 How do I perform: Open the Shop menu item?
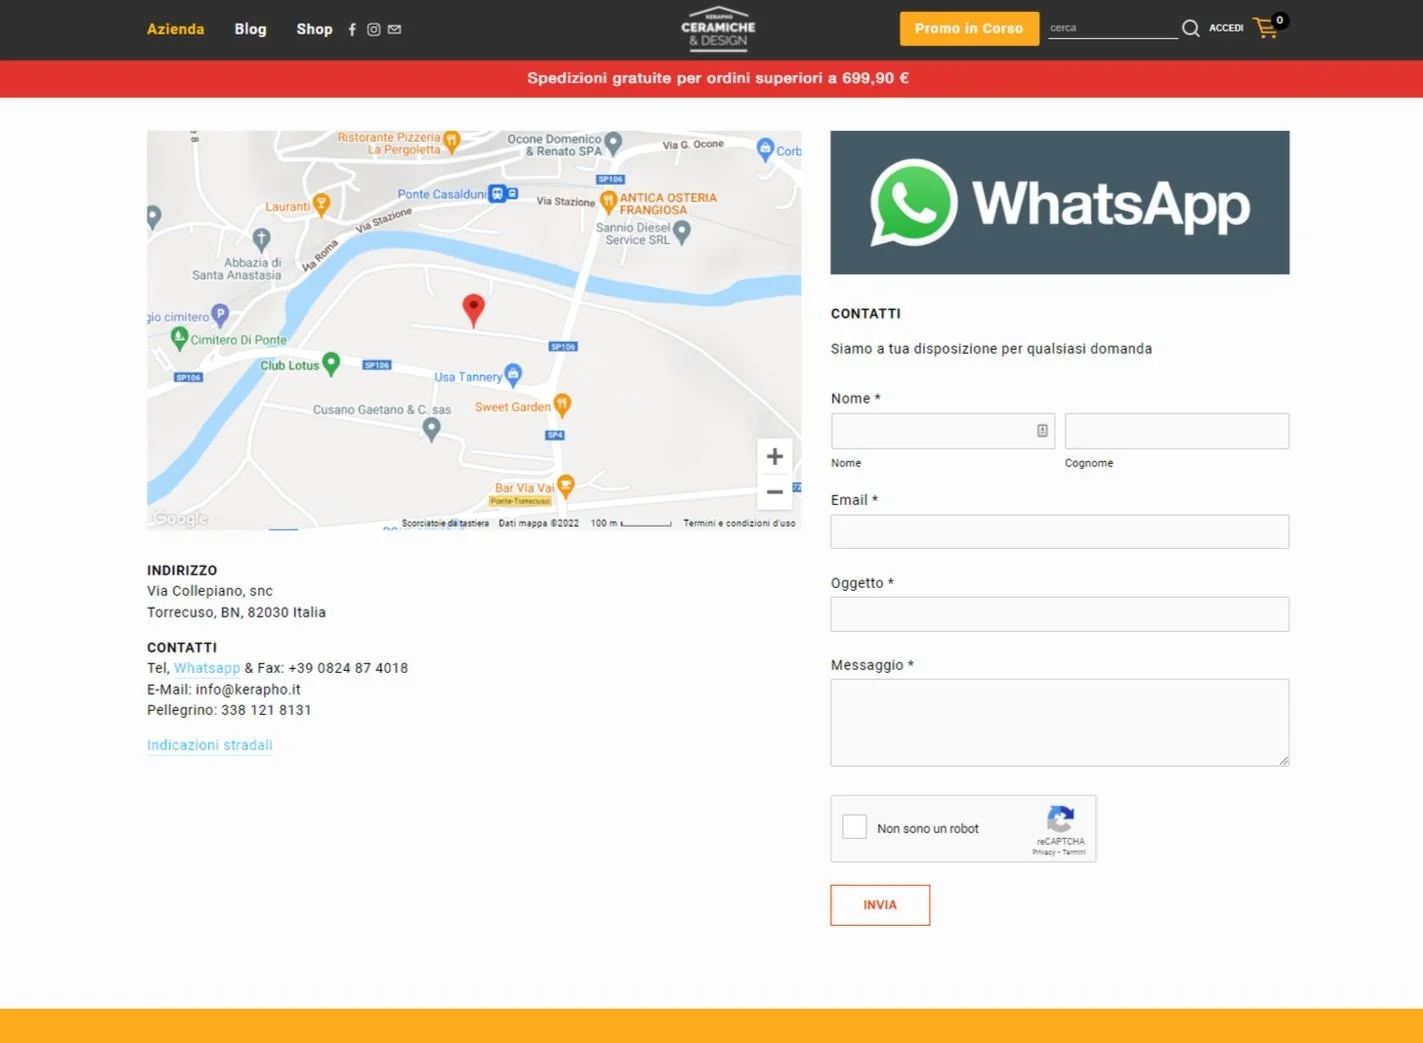pyautogui.click(x=314, y=29)
